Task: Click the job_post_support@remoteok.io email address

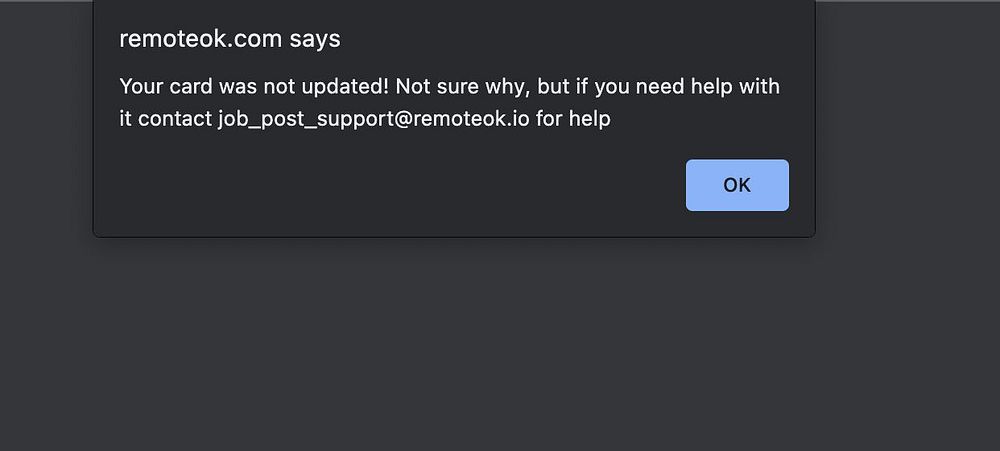Action: [x=374, y=119]
